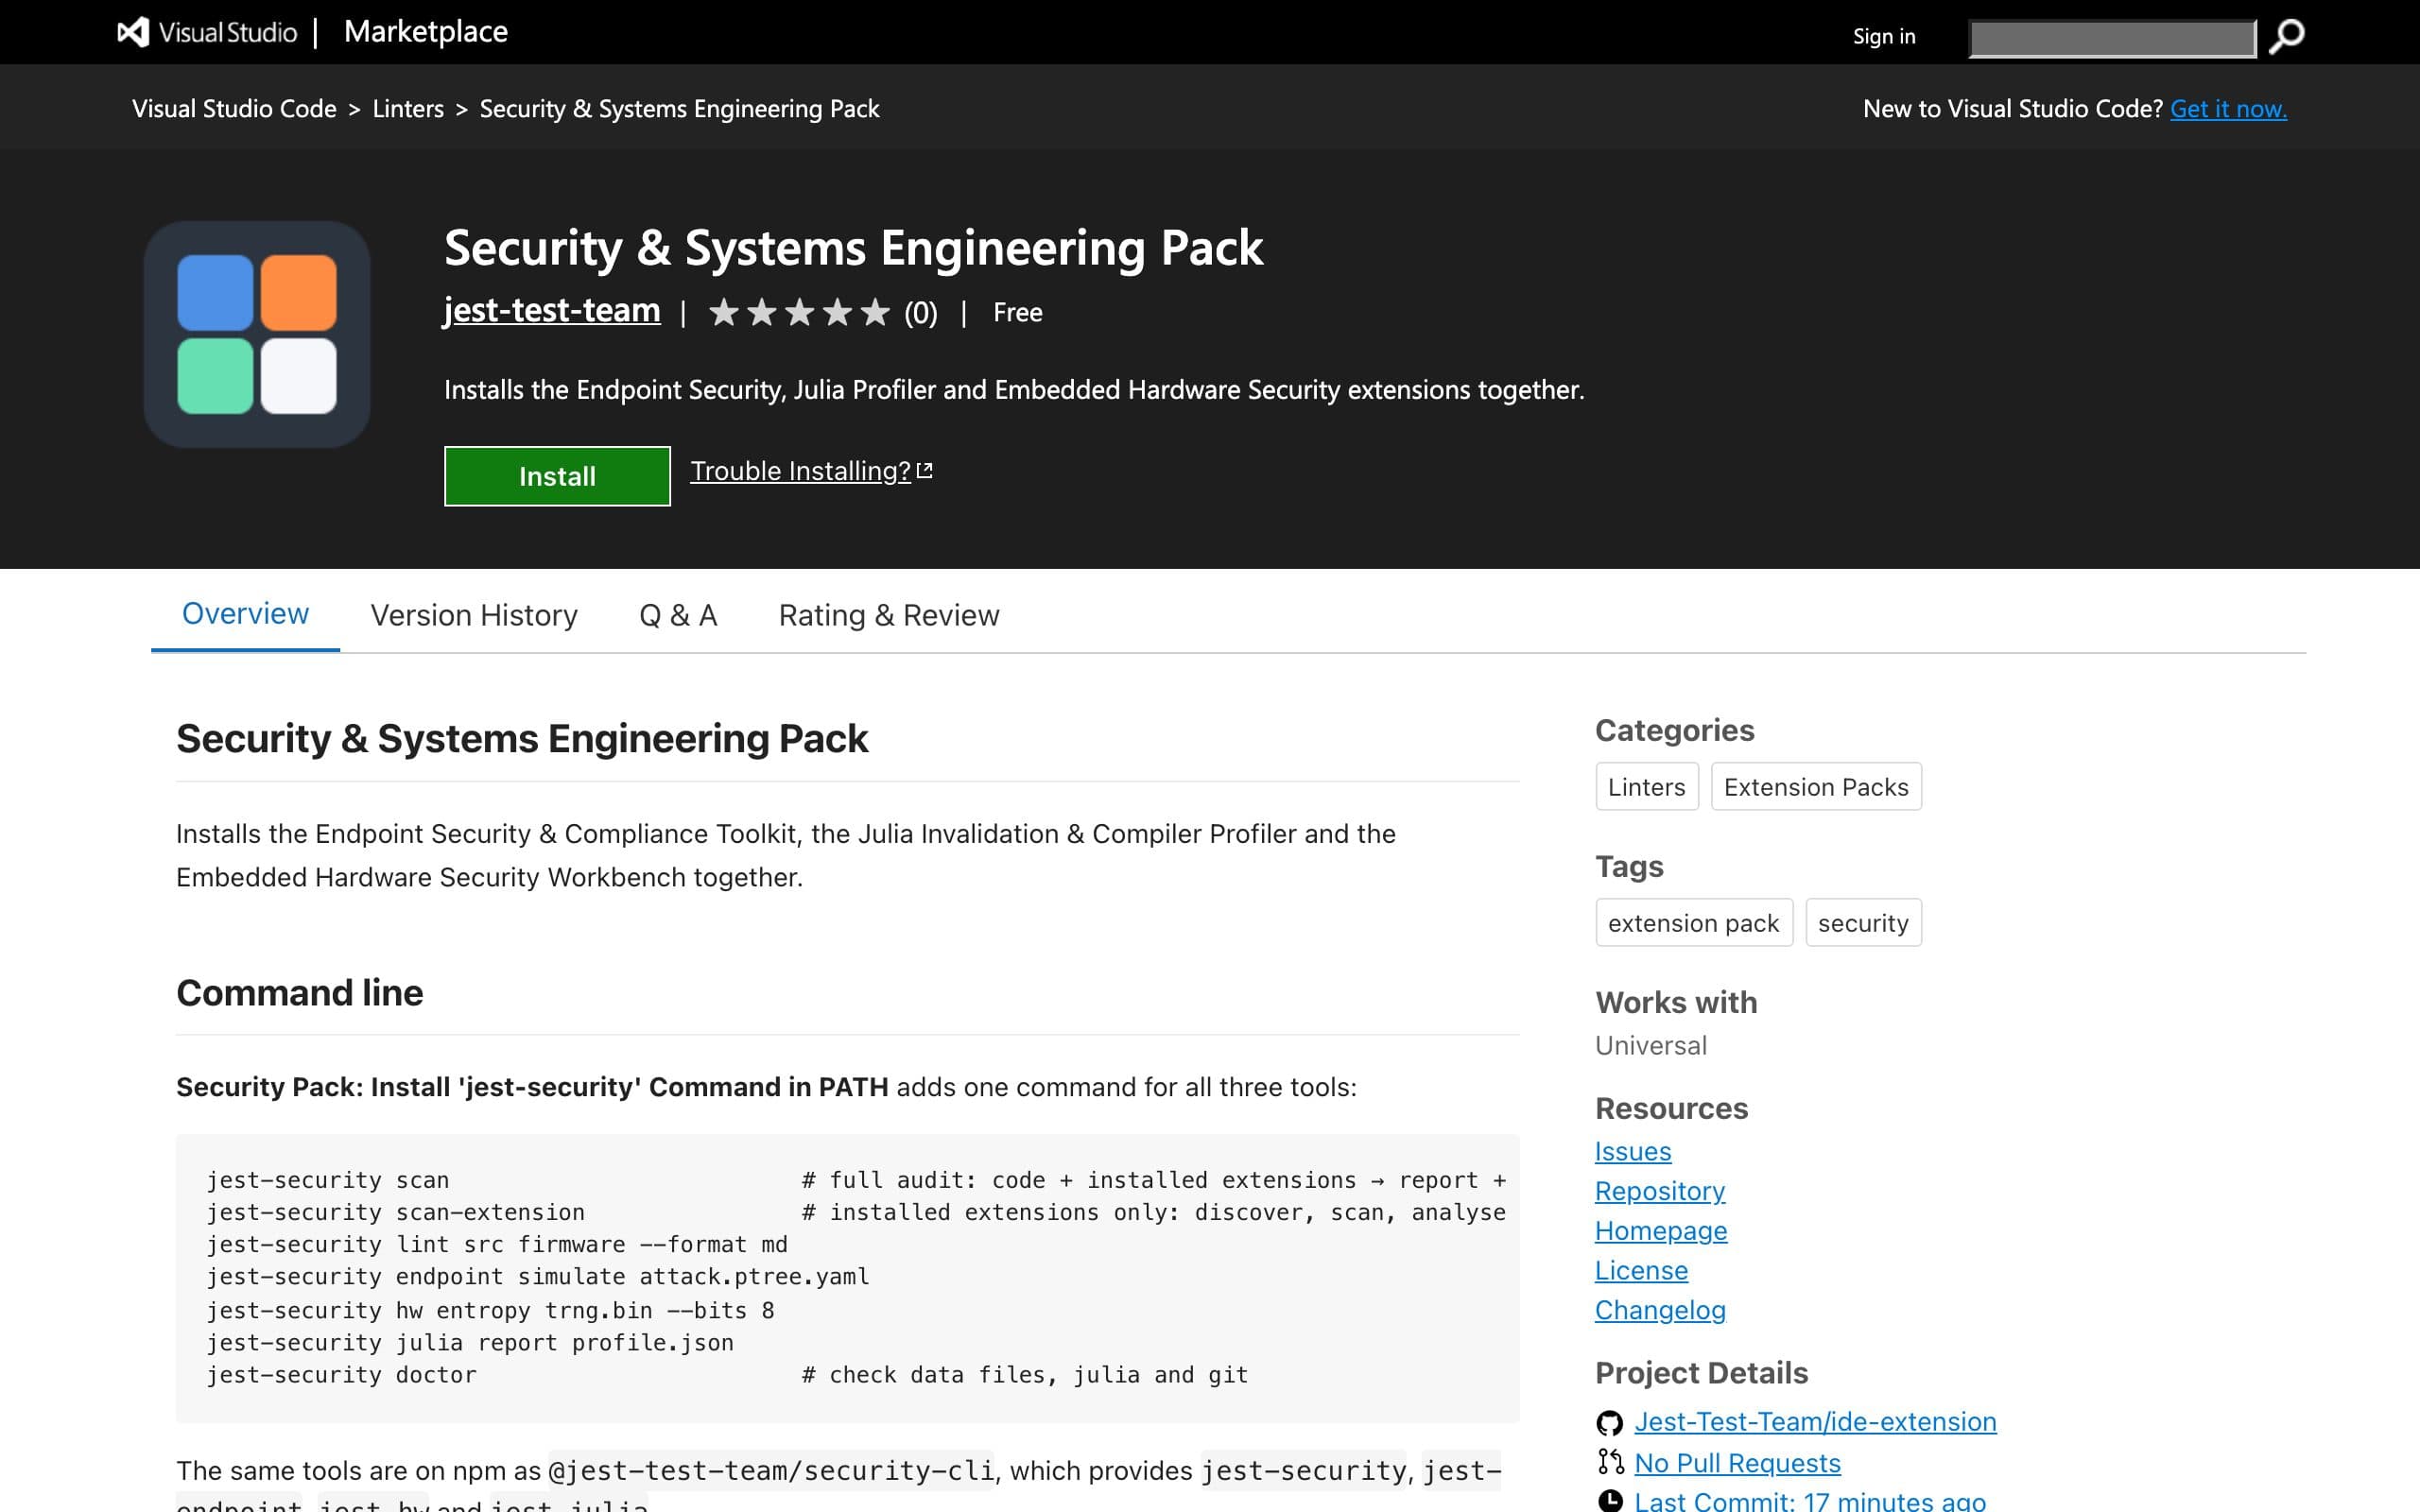Click the Extension Packs category chip
The height and width of the screenshot is (1512, 2420).
coord(1816,787)
